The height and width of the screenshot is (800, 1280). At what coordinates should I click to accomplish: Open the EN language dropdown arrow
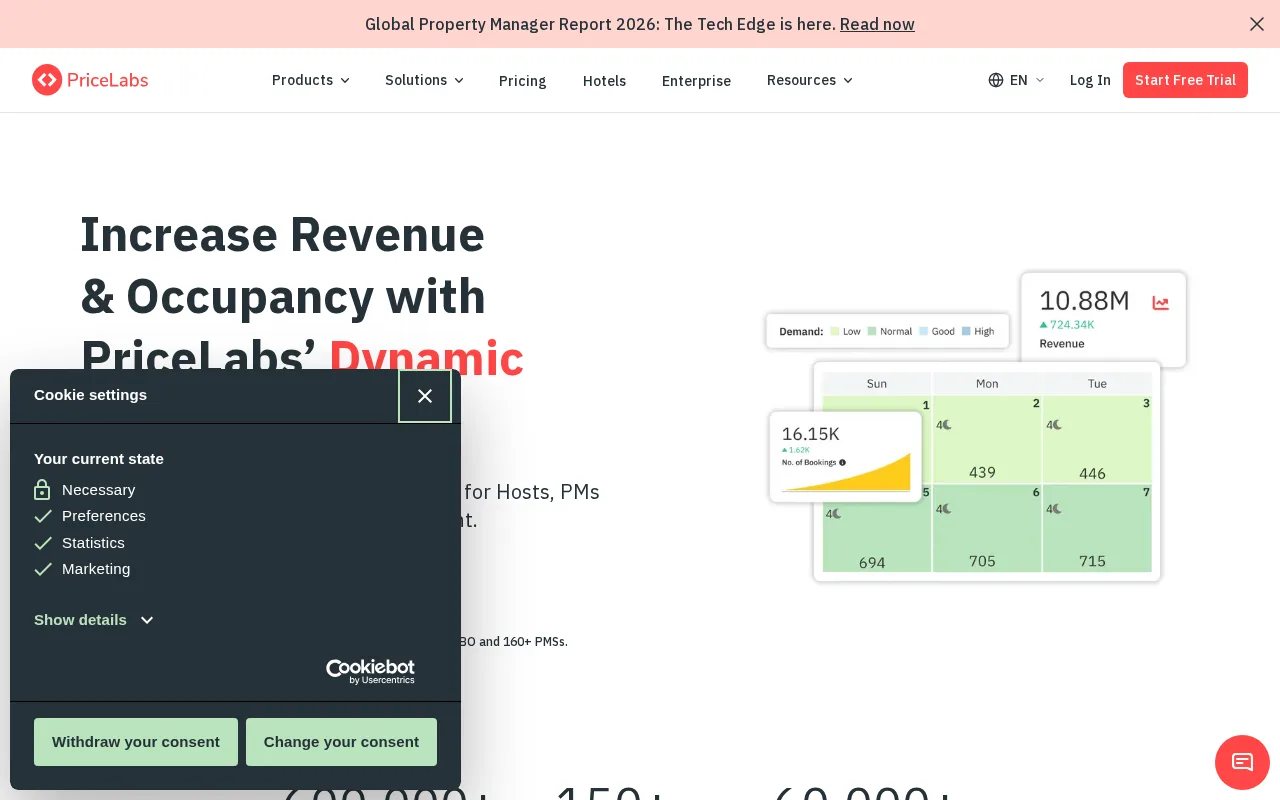coord(1040,80)
